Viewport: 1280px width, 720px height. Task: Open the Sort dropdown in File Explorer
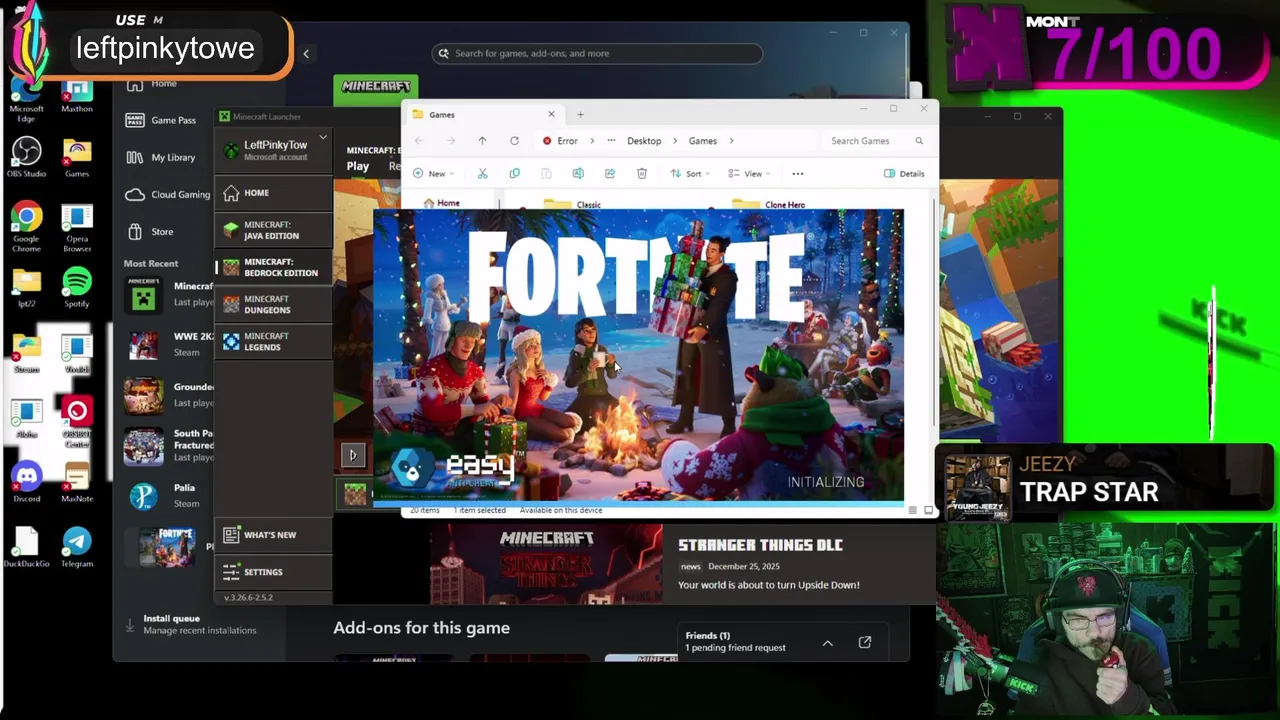click(x=689, y=173)
